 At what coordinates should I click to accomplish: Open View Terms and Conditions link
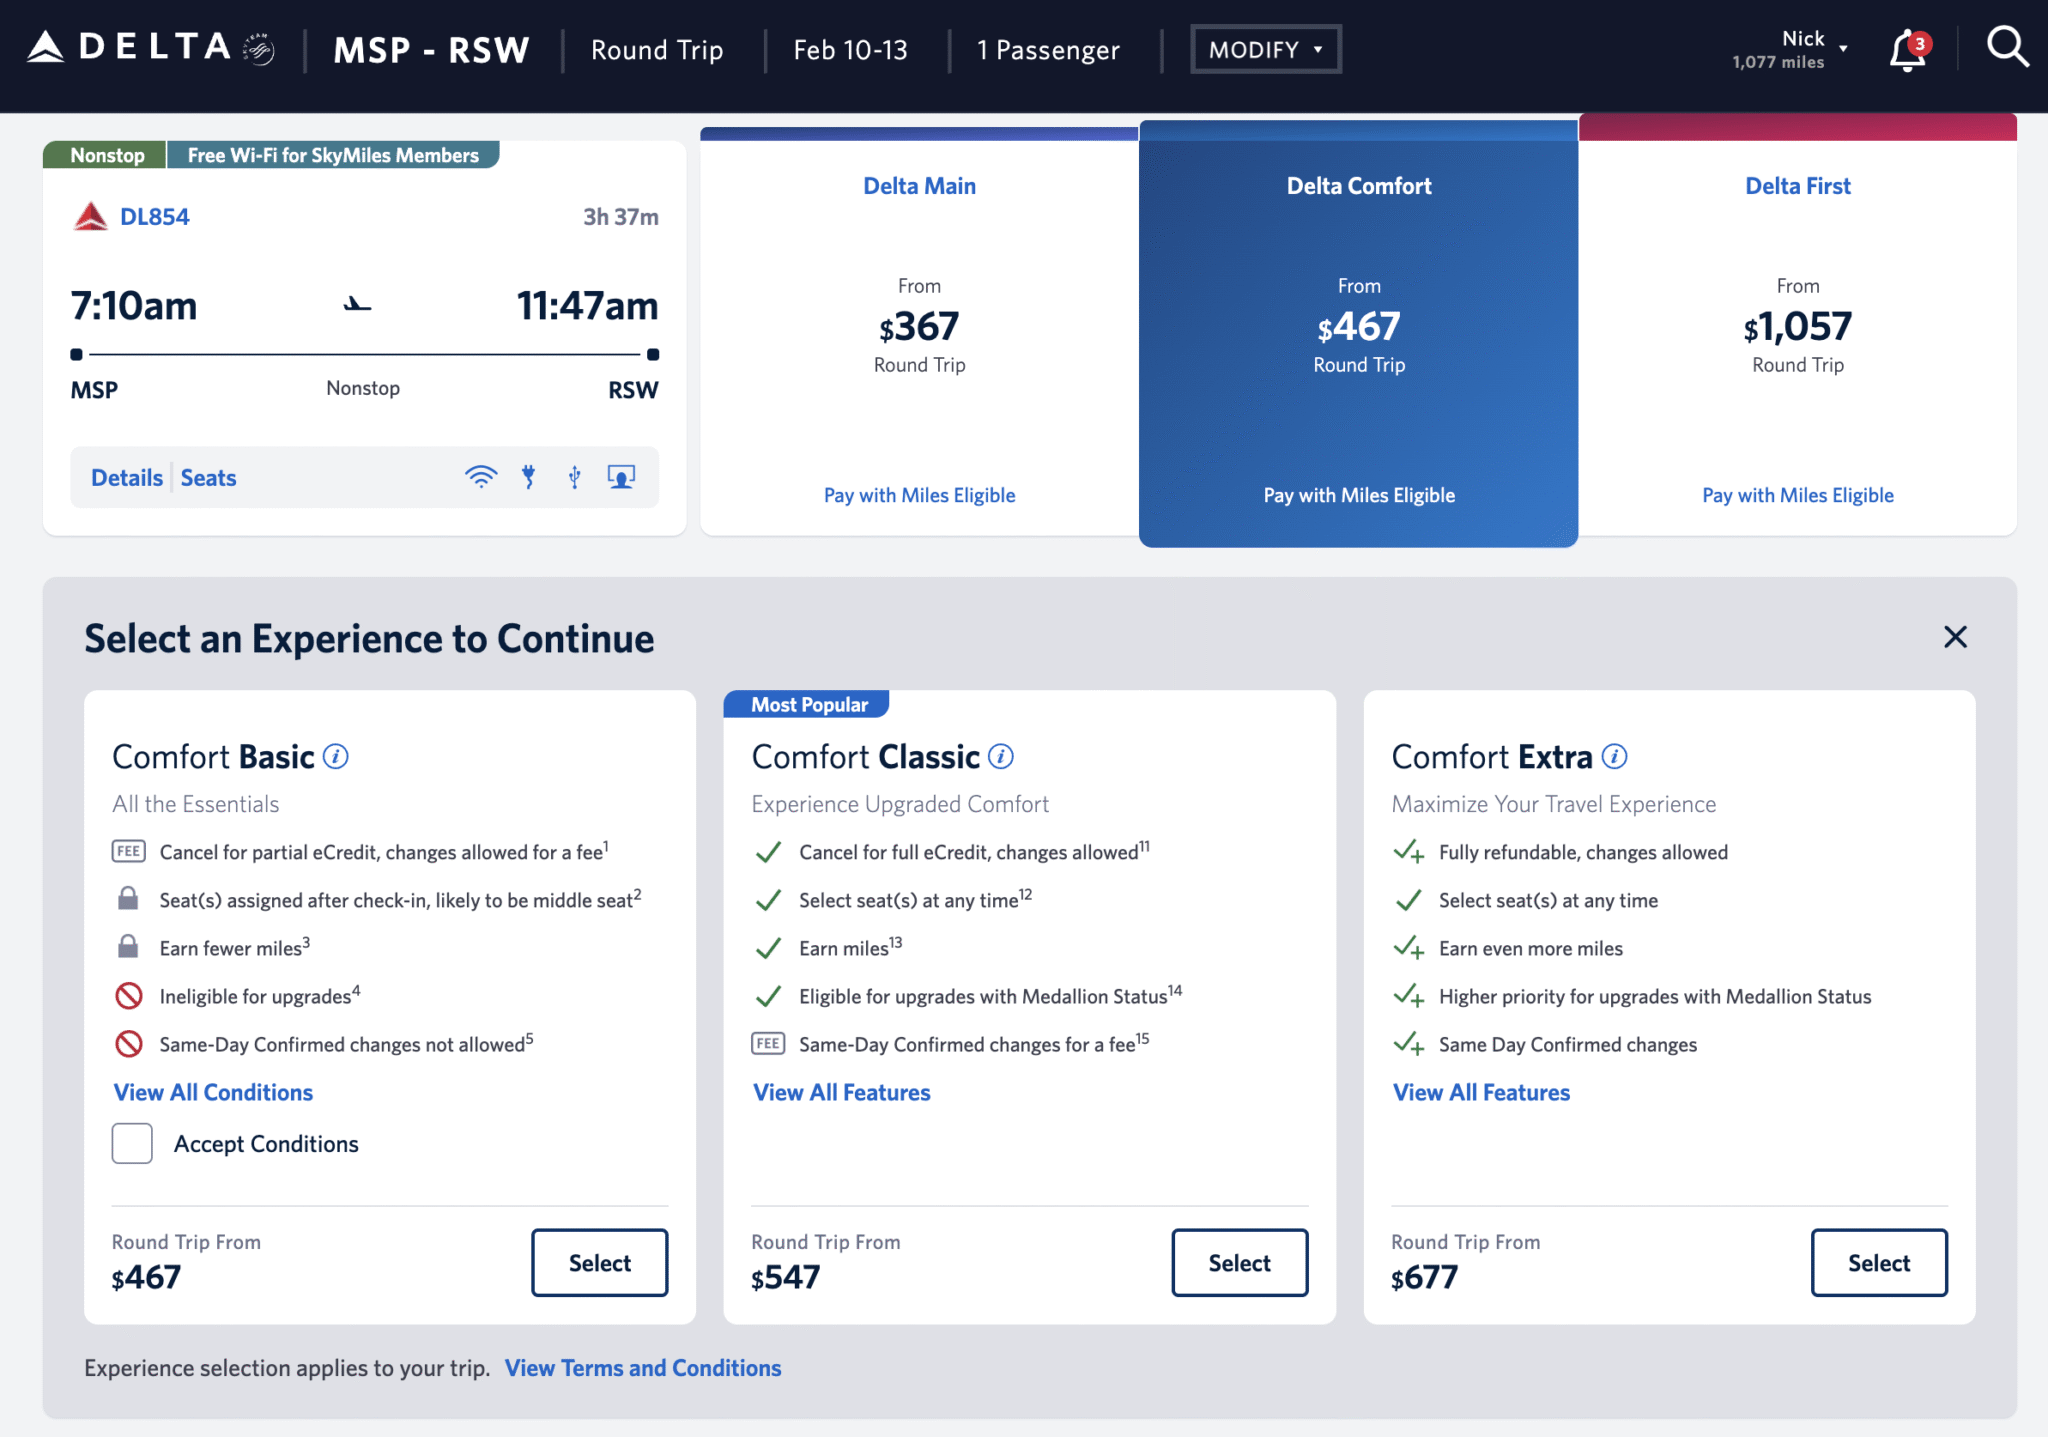[643, 1367]
